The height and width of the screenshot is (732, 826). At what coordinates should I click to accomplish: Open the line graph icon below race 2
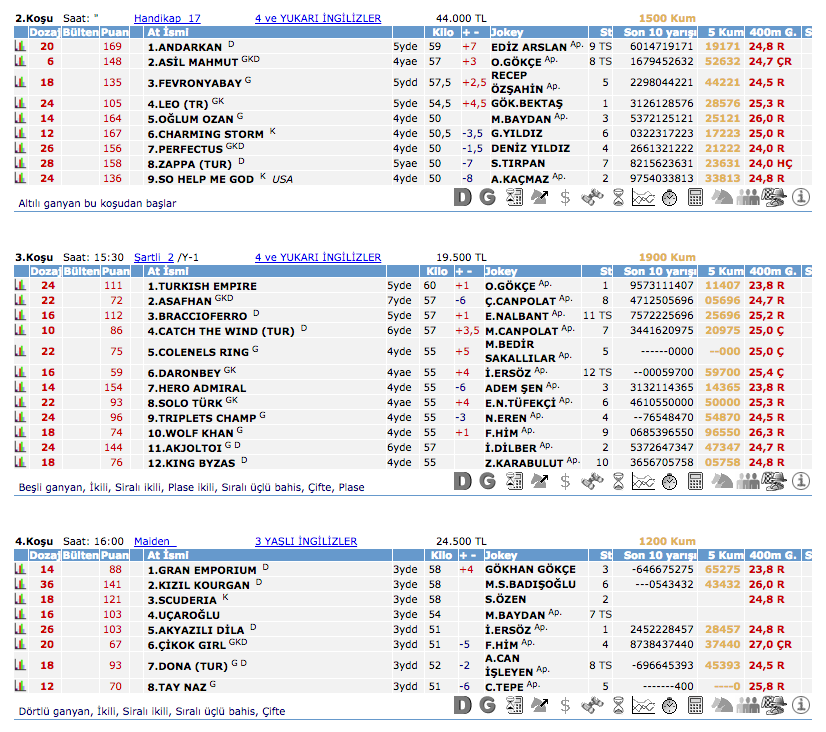(644, 197)
